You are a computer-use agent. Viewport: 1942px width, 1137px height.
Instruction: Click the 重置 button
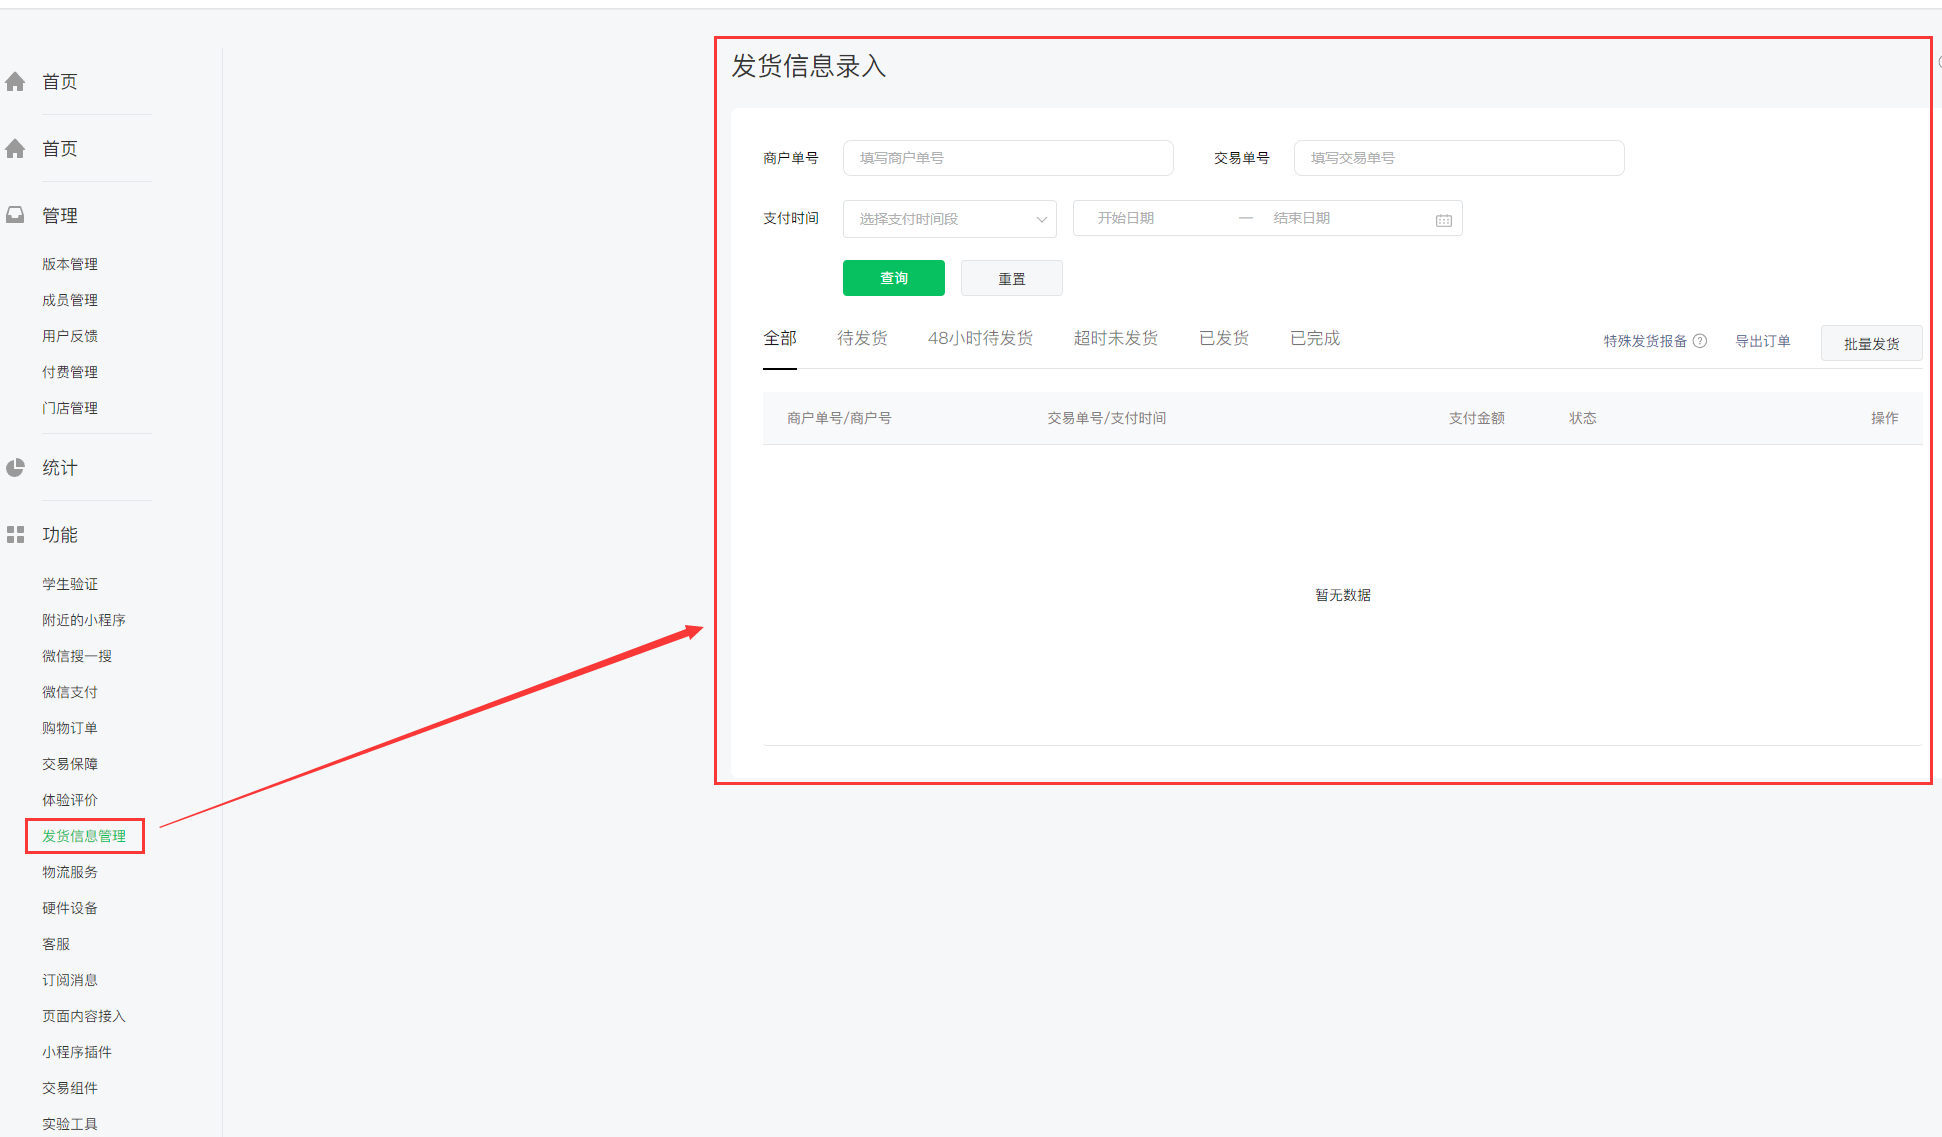point(1011,279)
